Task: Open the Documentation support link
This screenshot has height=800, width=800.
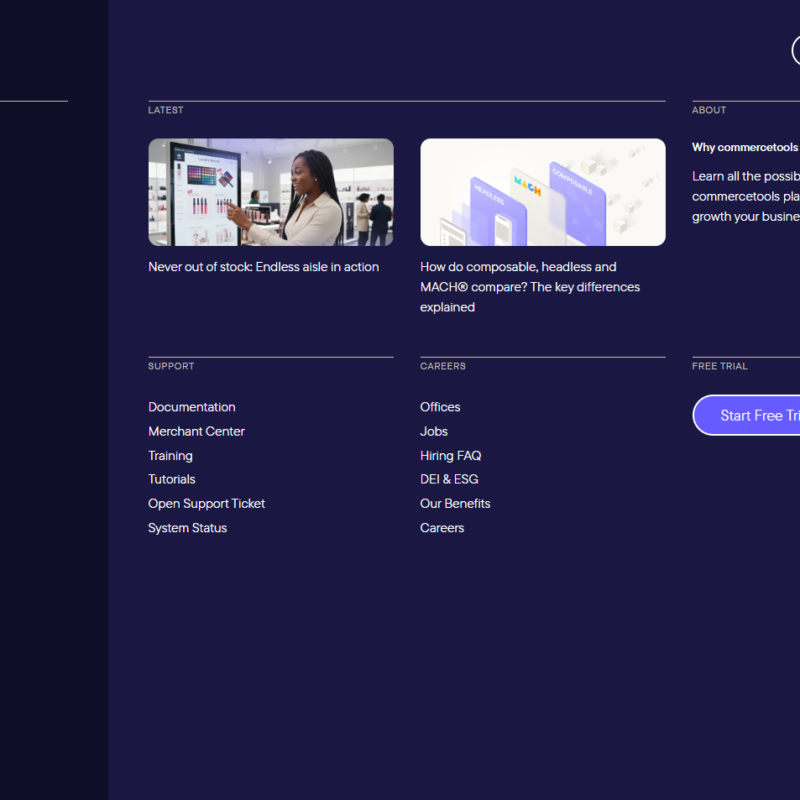Action: pos(192,407)
